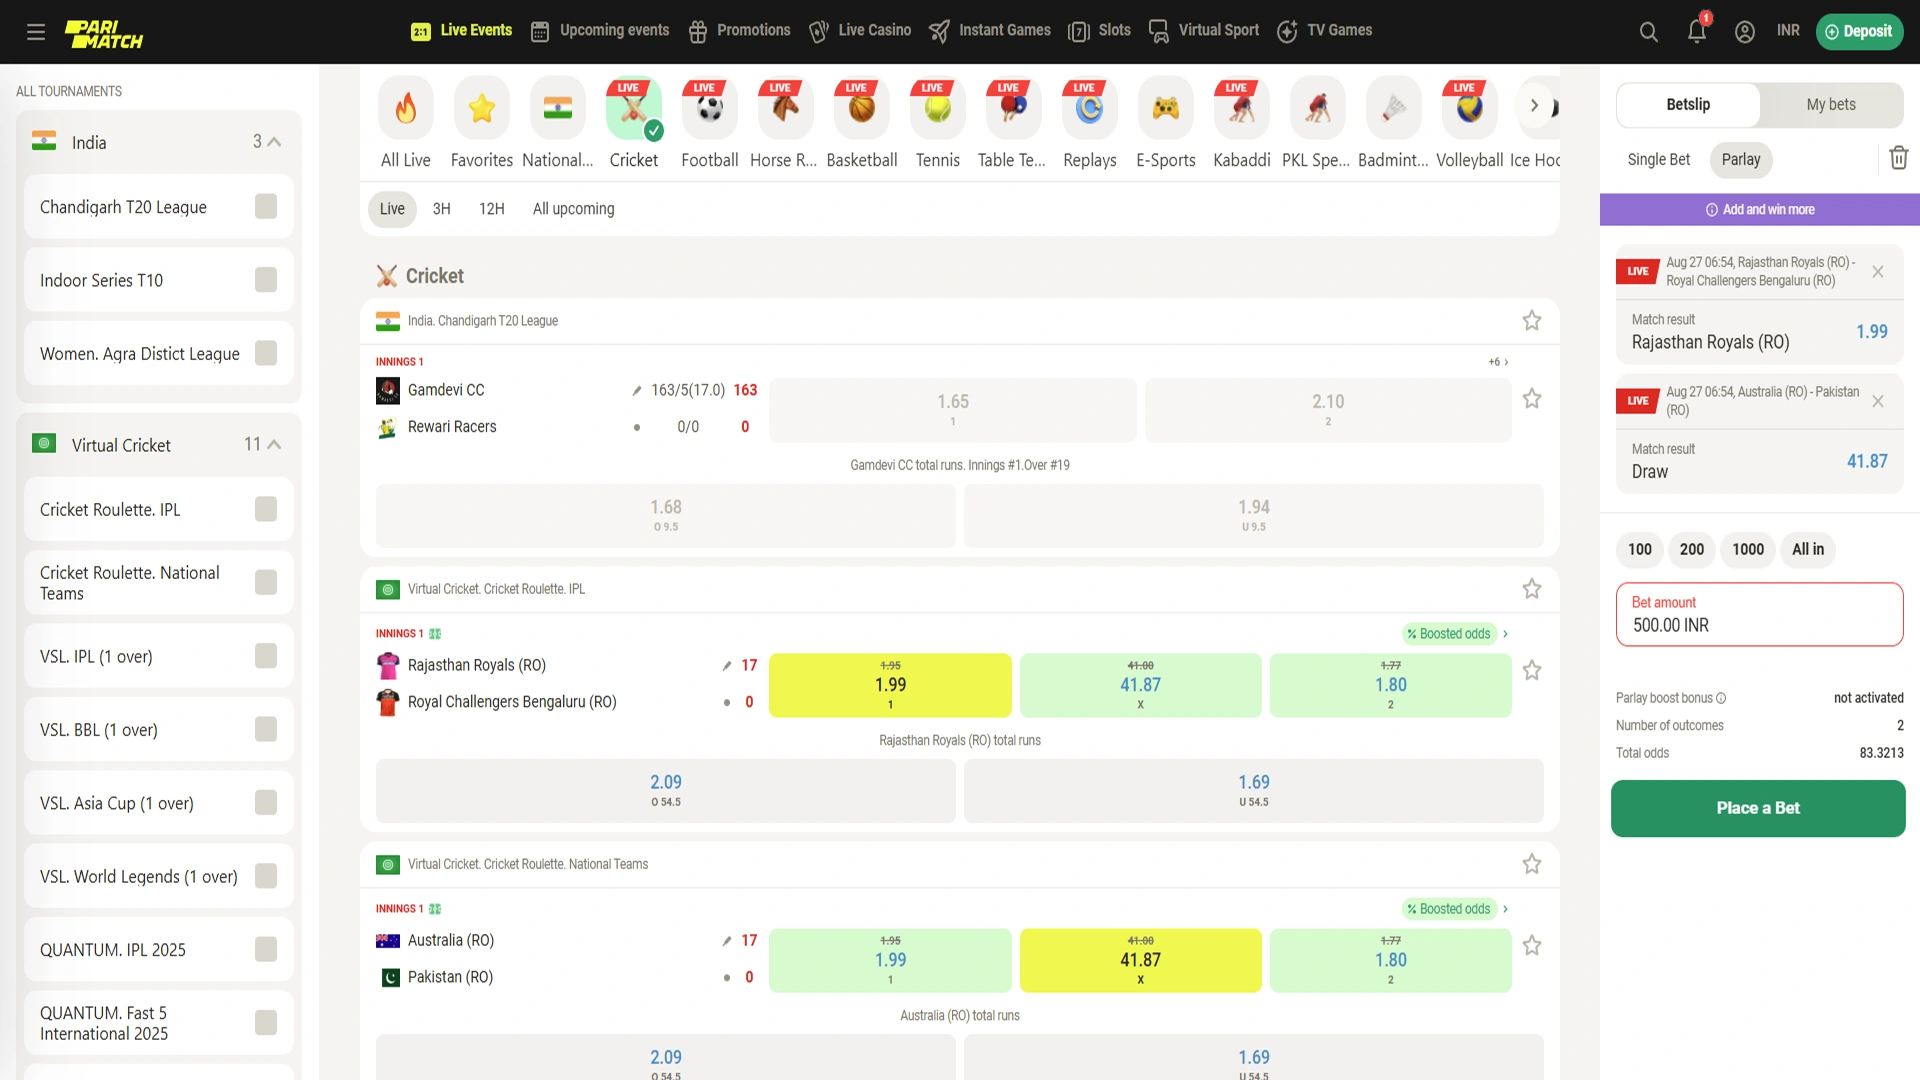Switch to the My bets tab

tap(1830, 105)
